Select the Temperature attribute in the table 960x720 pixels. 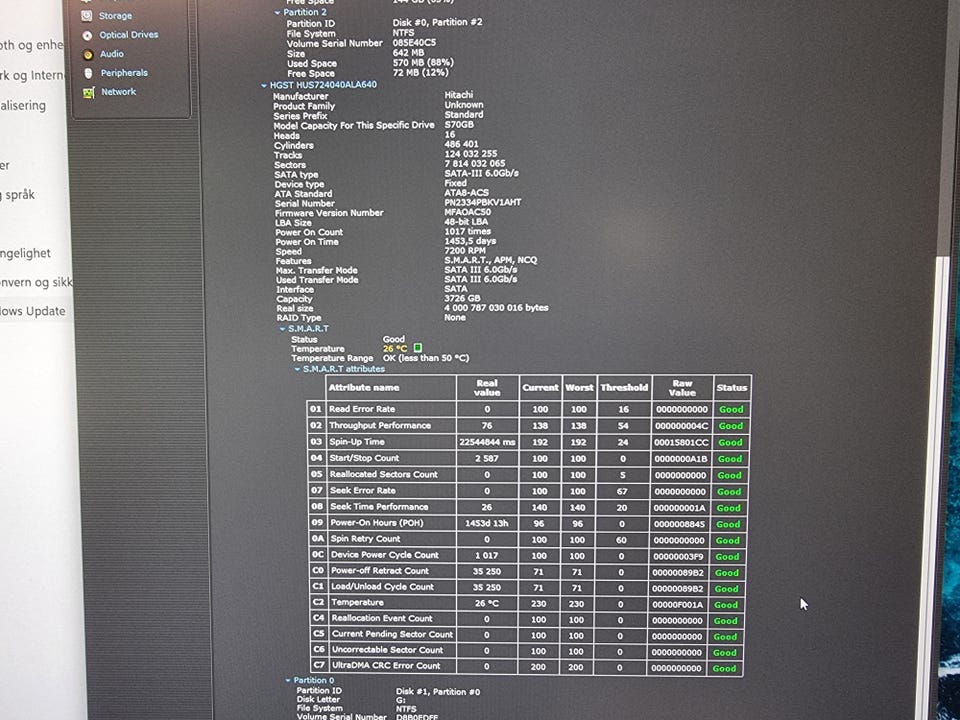[x=358, y=602]
